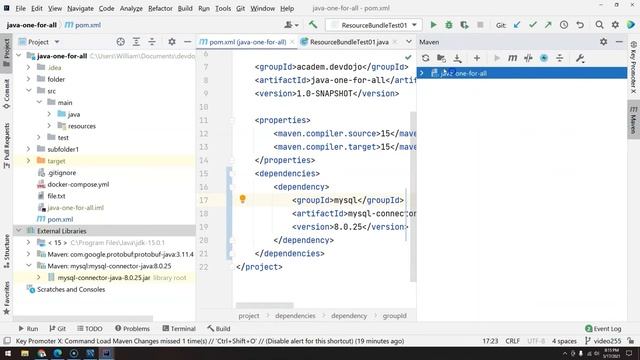
Task: Run ResourceBundleTest01 with green play button
Action: pyautogui.click(x=433, y=25)
